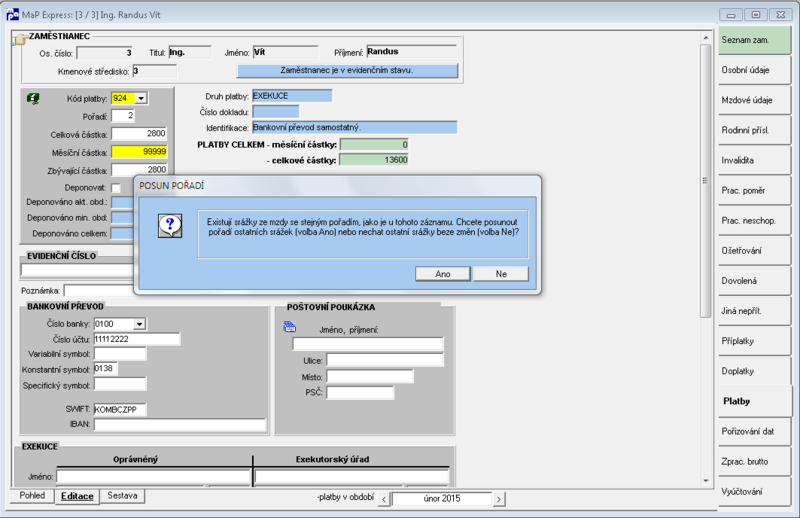Click the hand-folder icon beside ZAMĚSTNANEC

click(19, 39)
